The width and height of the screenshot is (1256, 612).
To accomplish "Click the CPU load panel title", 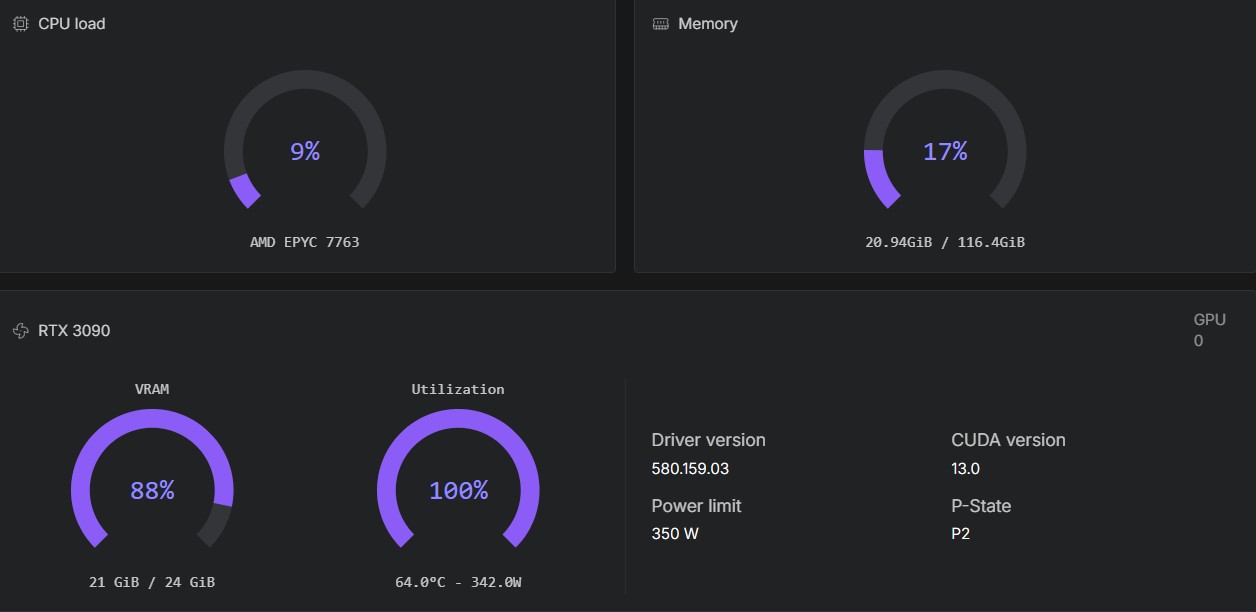I will (x=71, y=23).
